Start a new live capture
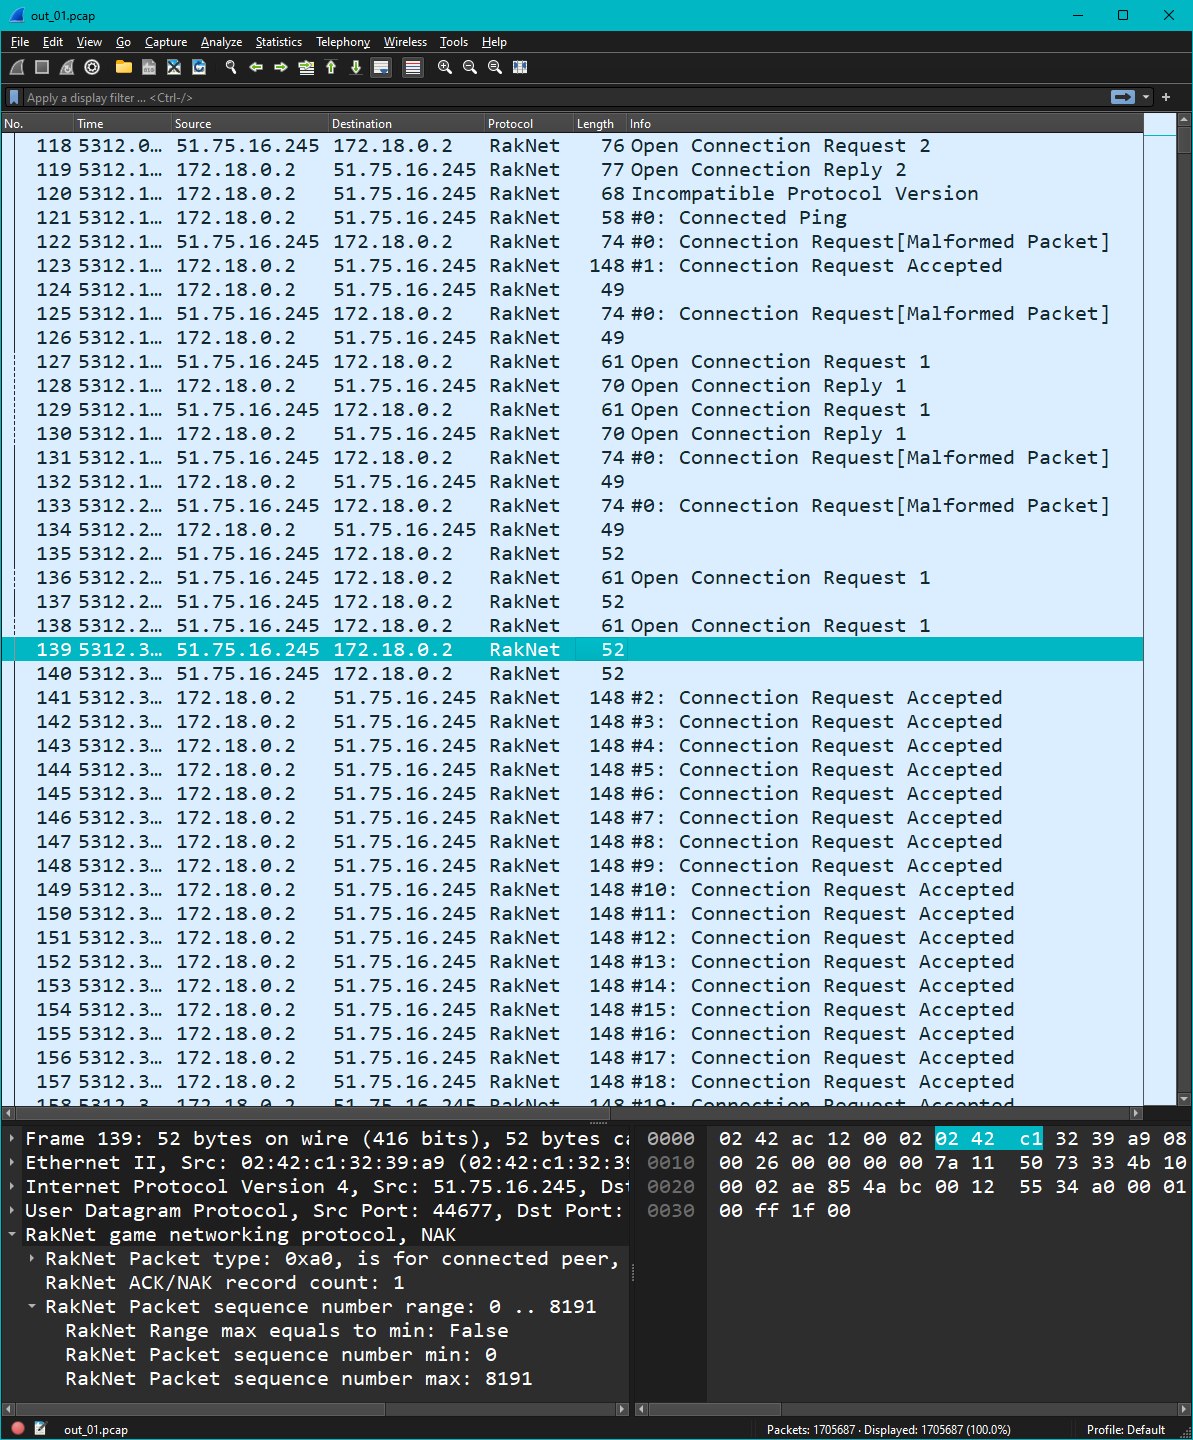 (x=16, y=67)
